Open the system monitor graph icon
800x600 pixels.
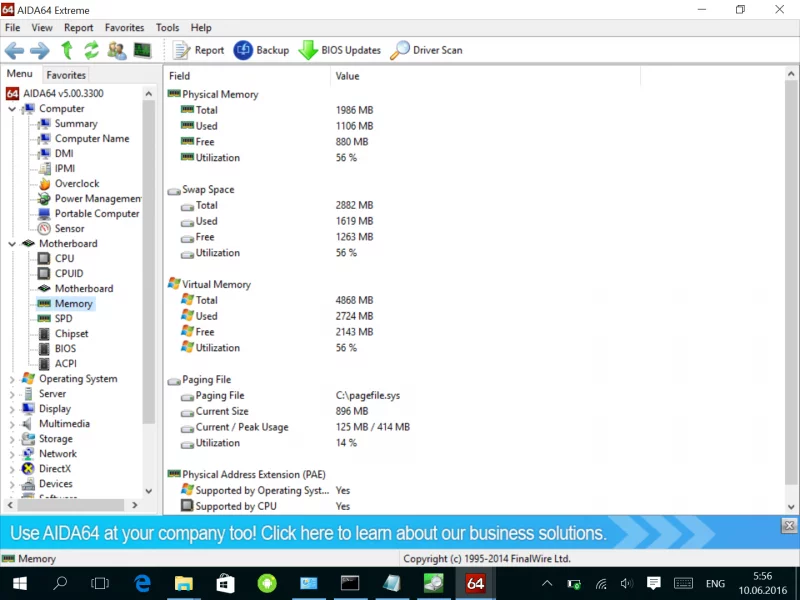pyautogui.click(x=142, y=50)
